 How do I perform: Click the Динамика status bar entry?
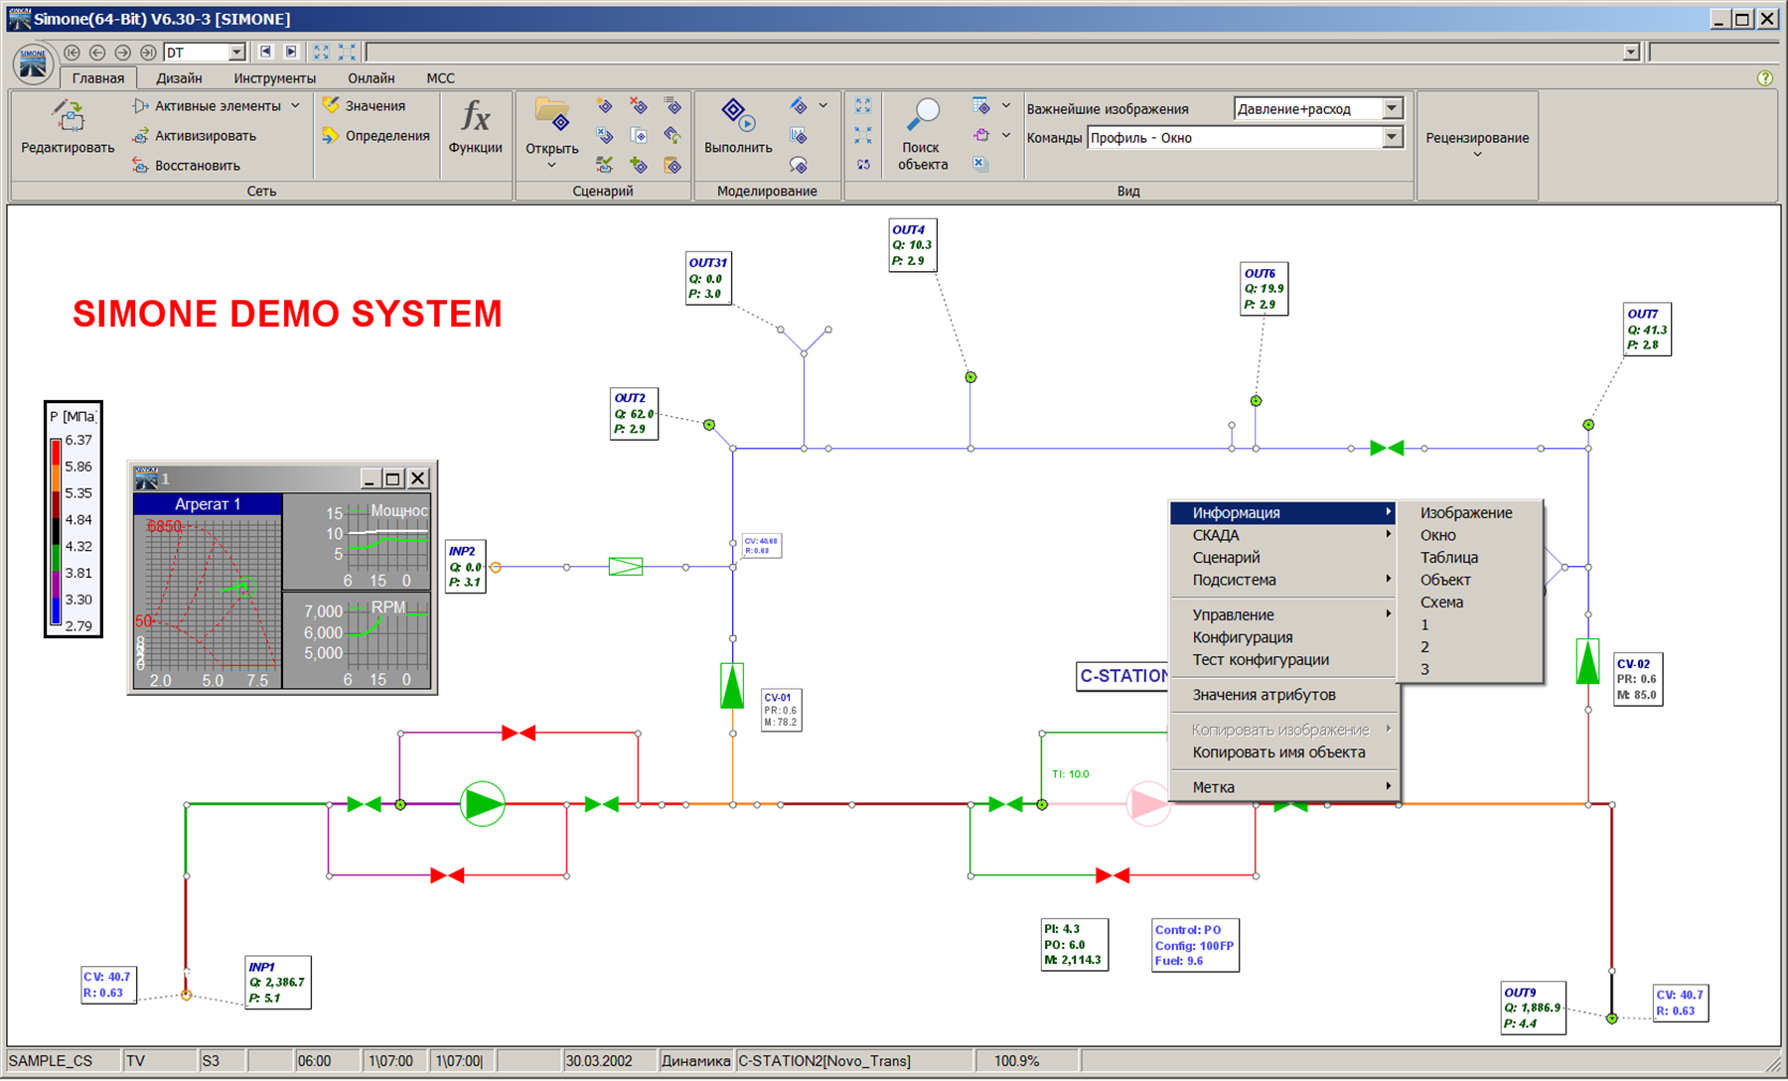point(696,1061)
